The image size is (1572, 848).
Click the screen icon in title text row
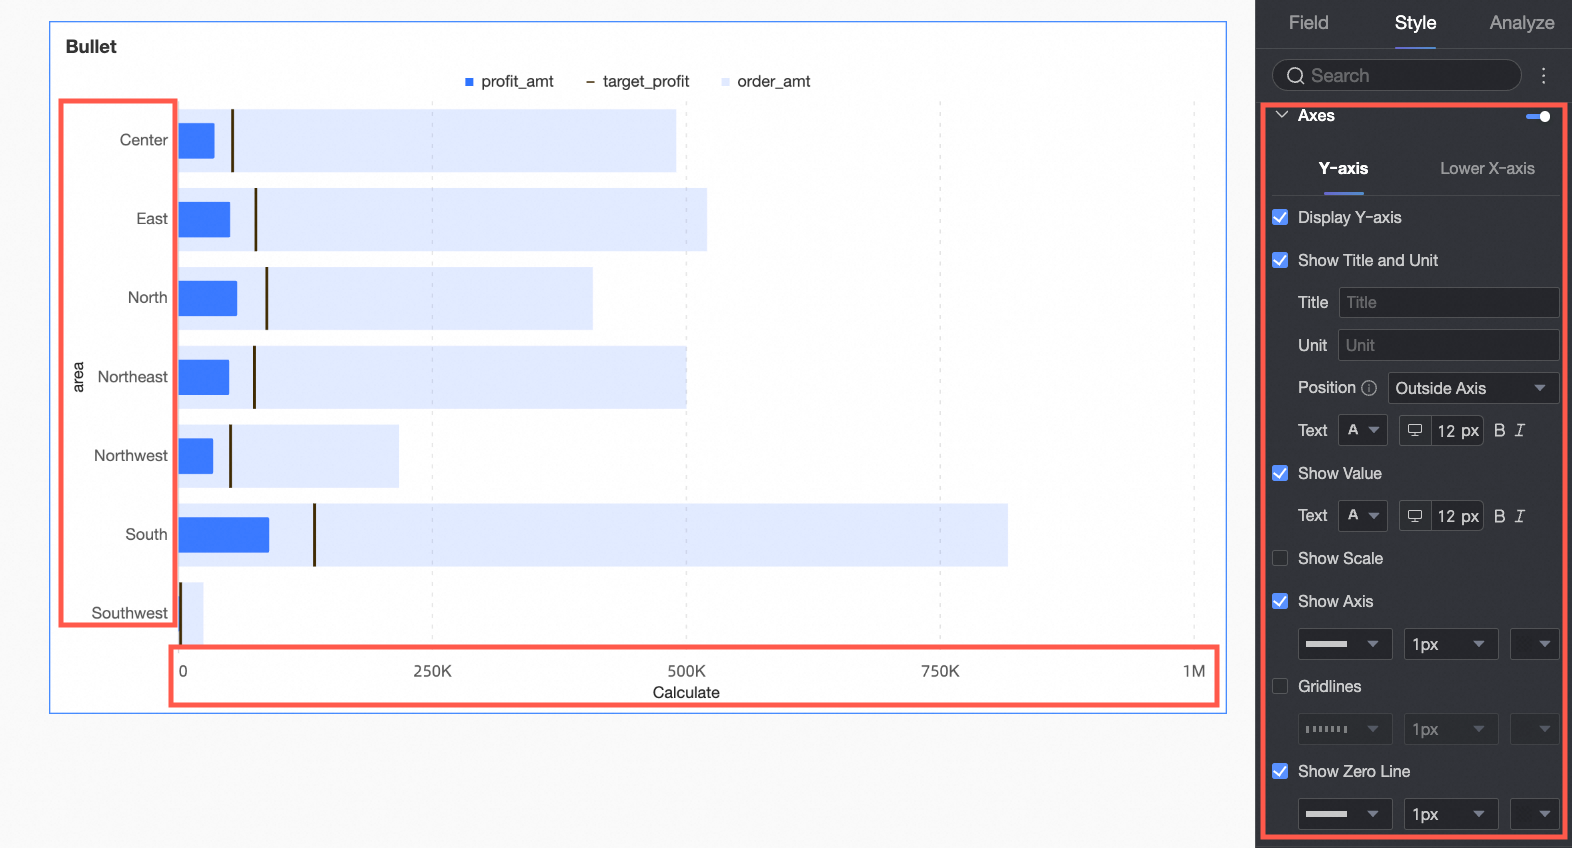coord(1415,430)
